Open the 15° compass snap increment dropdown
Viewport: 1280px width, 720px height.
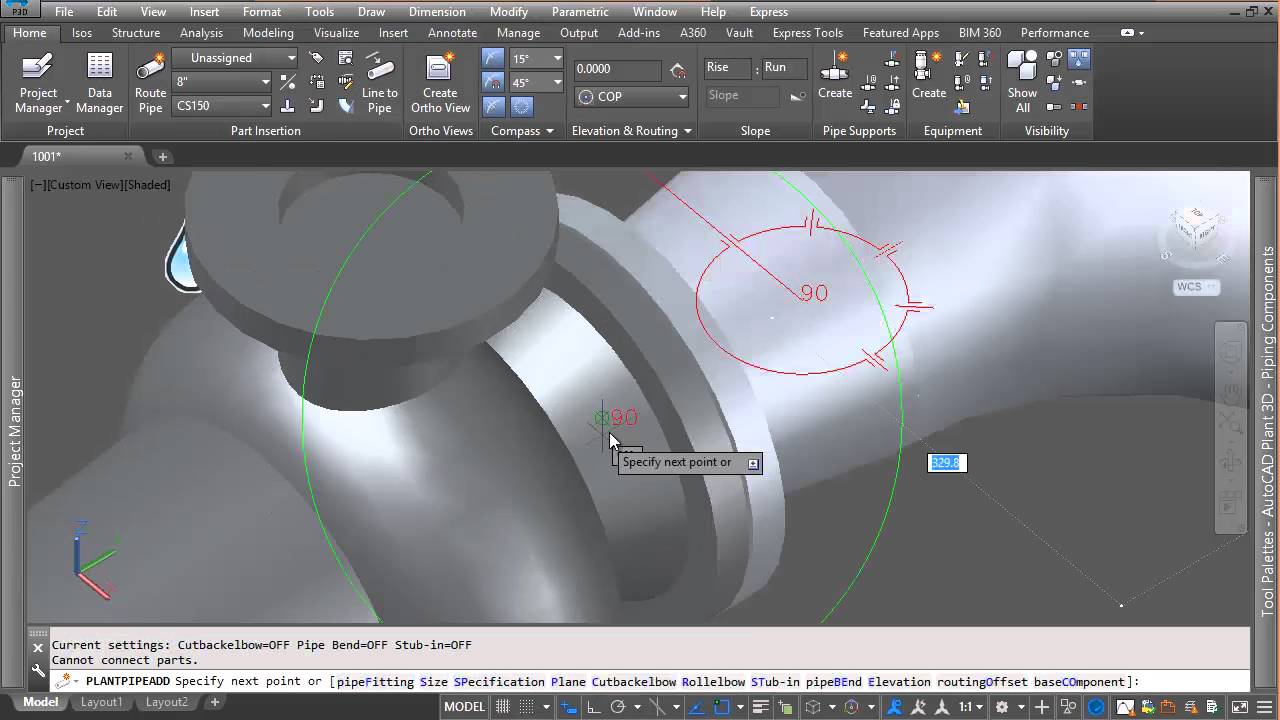536,58
